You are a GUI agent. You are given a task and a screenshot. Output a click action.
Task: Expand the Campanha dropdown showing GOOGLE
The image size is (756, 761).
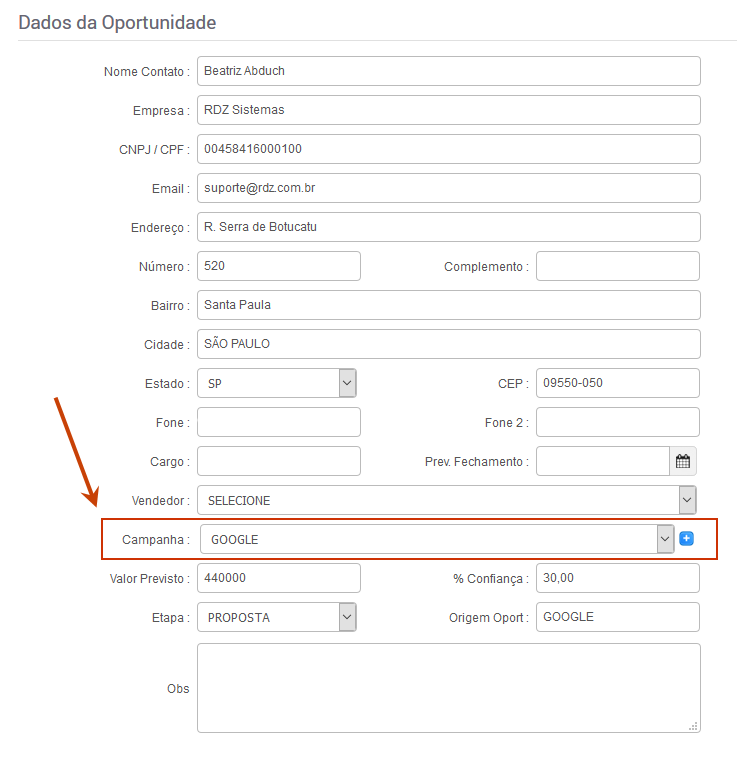point(437,539)
